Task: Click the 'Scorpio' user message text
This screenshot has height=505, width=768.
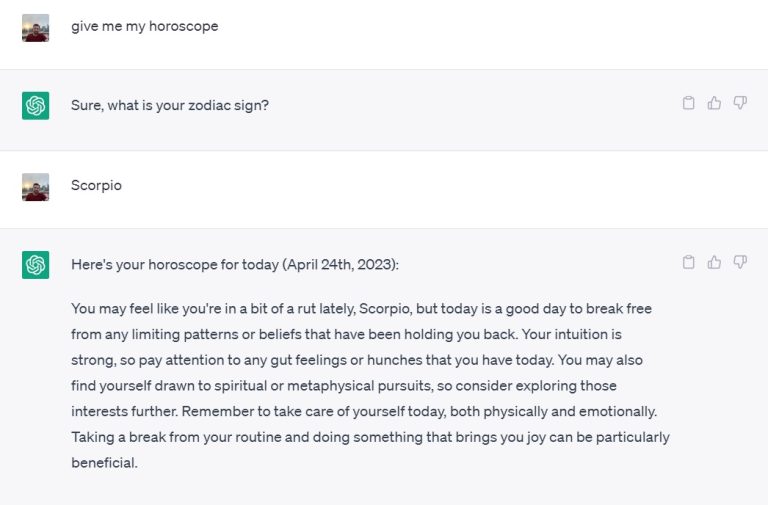Action: click(x=96, y=185)
